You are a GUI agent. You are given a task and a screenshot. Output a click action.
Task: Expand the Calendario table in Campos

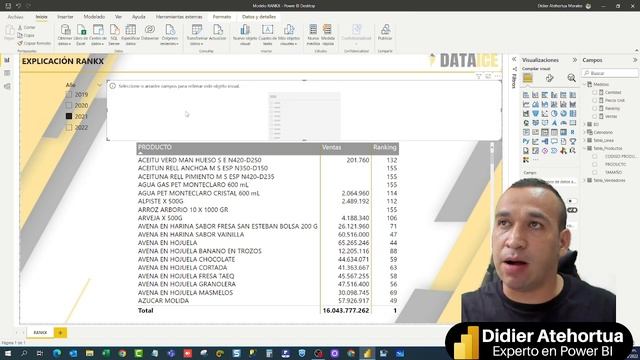[x=584, y=132]
